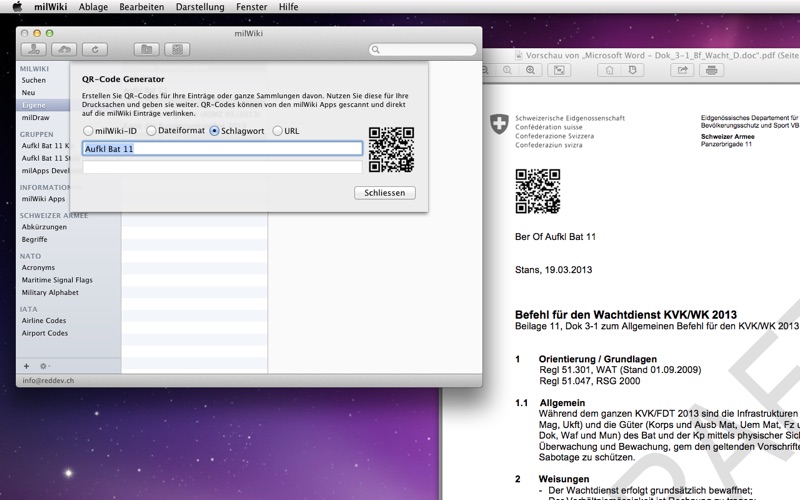The image size is (800, 500).
Task: Click 'Ber Of Aufkl Bat 11' in PDF
Action: 555,237
